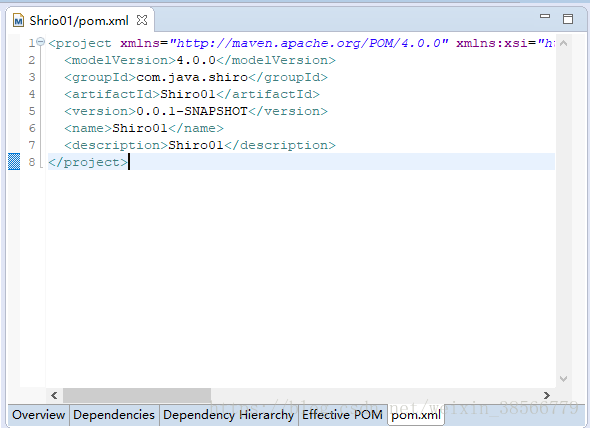Minimize the editor area
This screenshot has height=428, width=590.
click(545, 16)
